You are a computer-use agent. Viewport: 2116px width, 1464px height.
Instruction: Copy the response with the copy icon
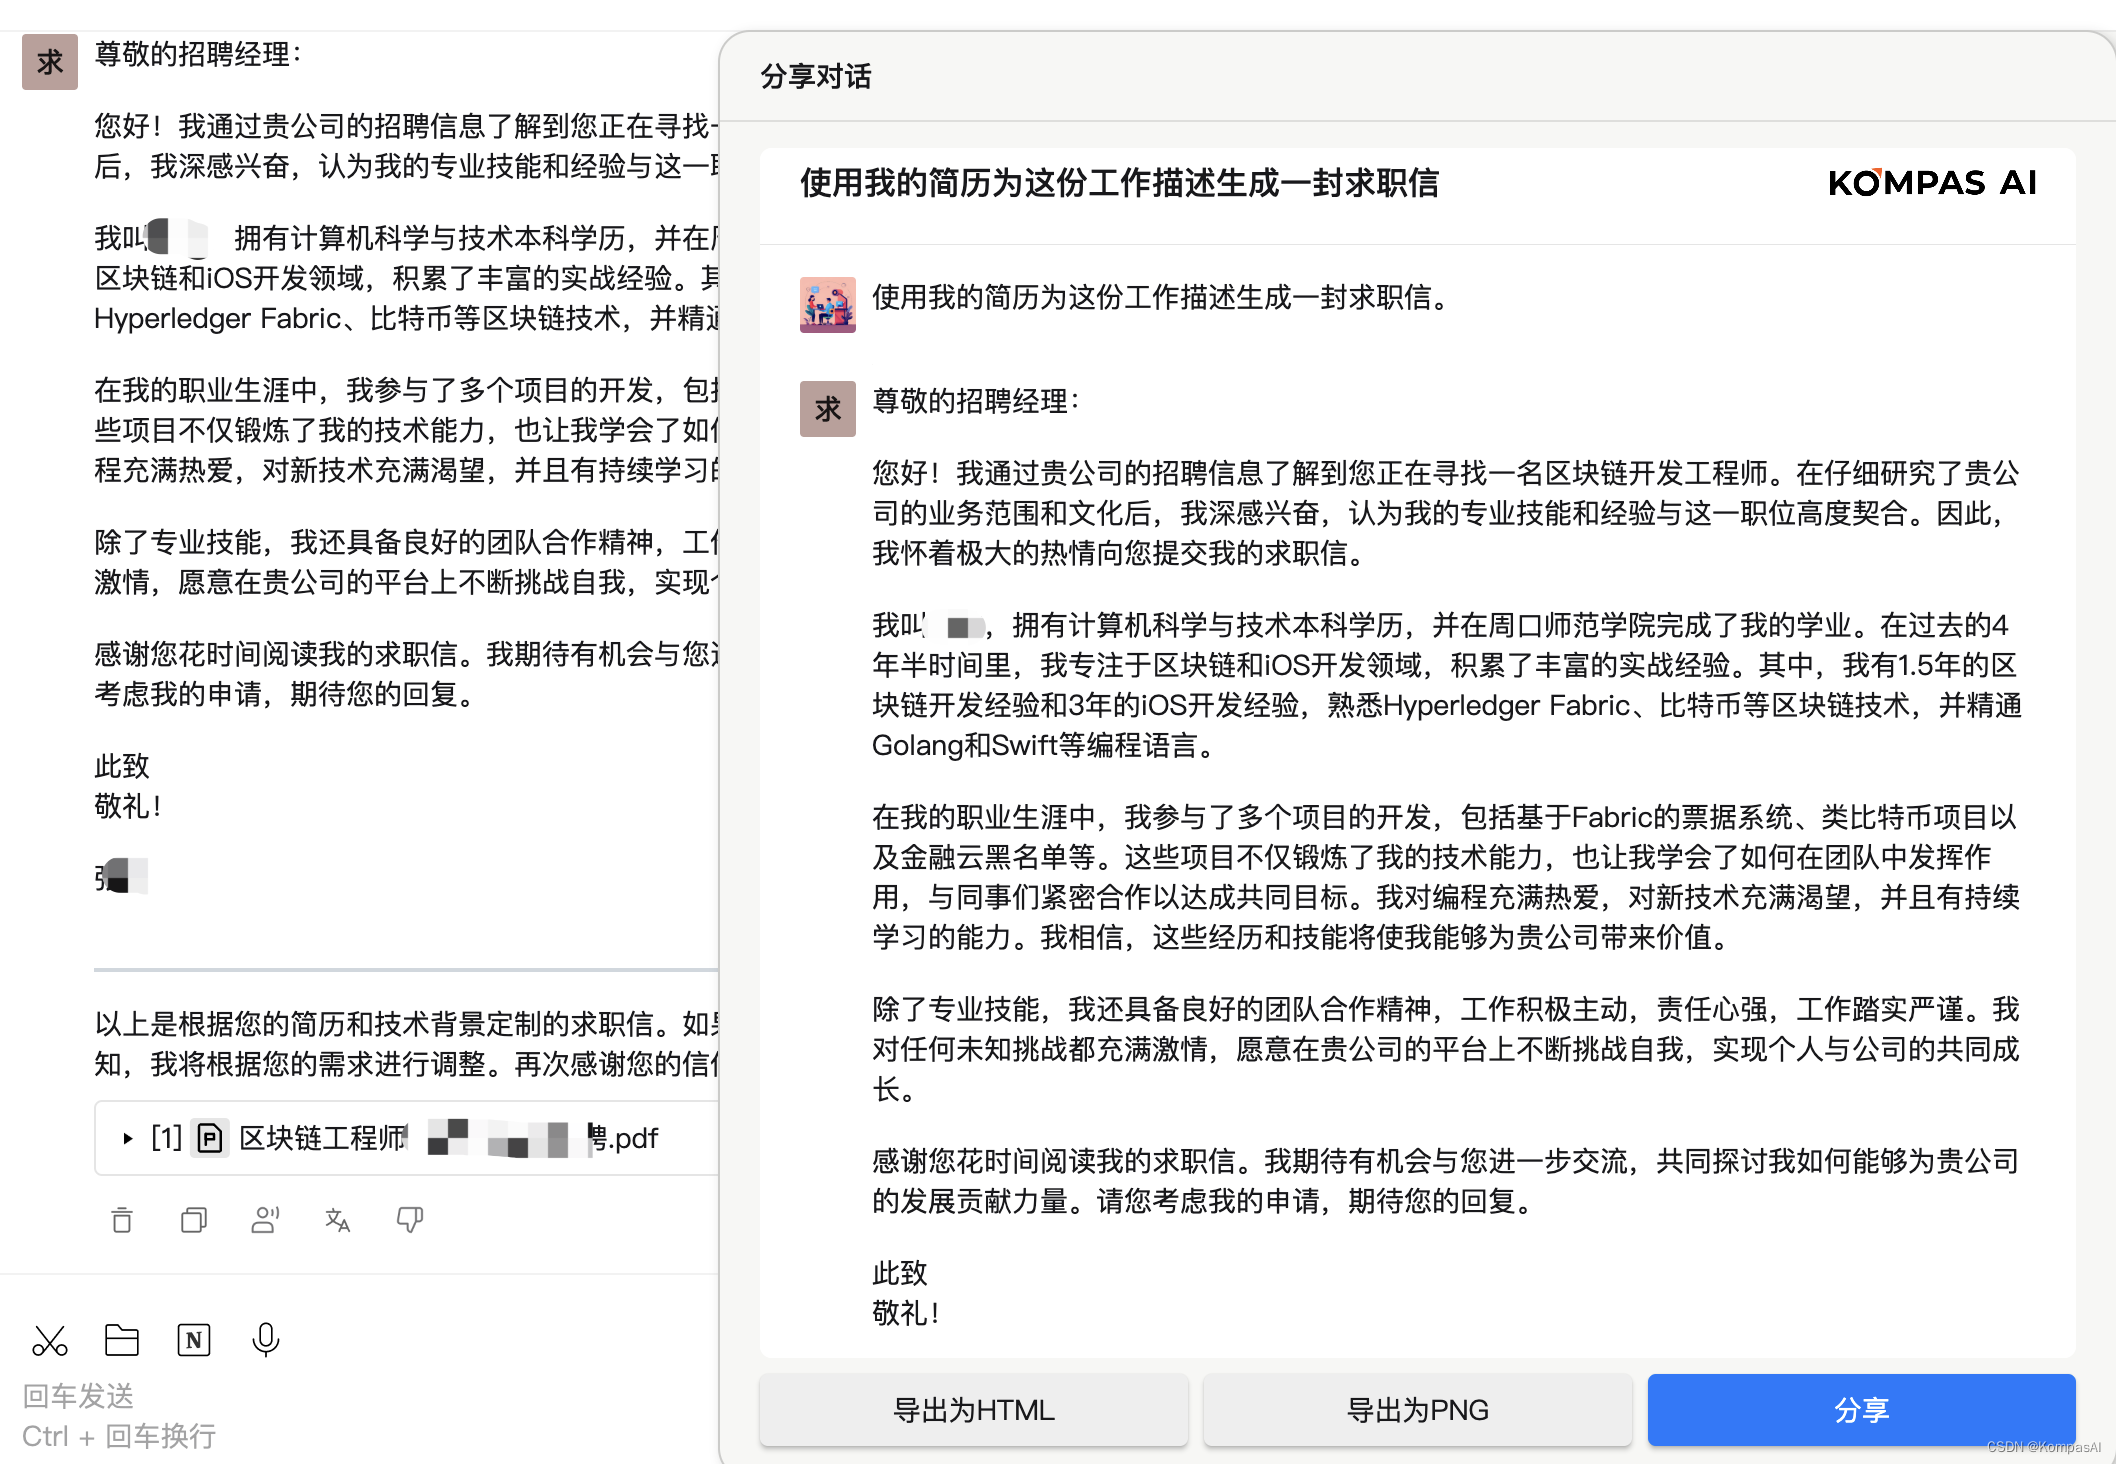coord(194,1219)
